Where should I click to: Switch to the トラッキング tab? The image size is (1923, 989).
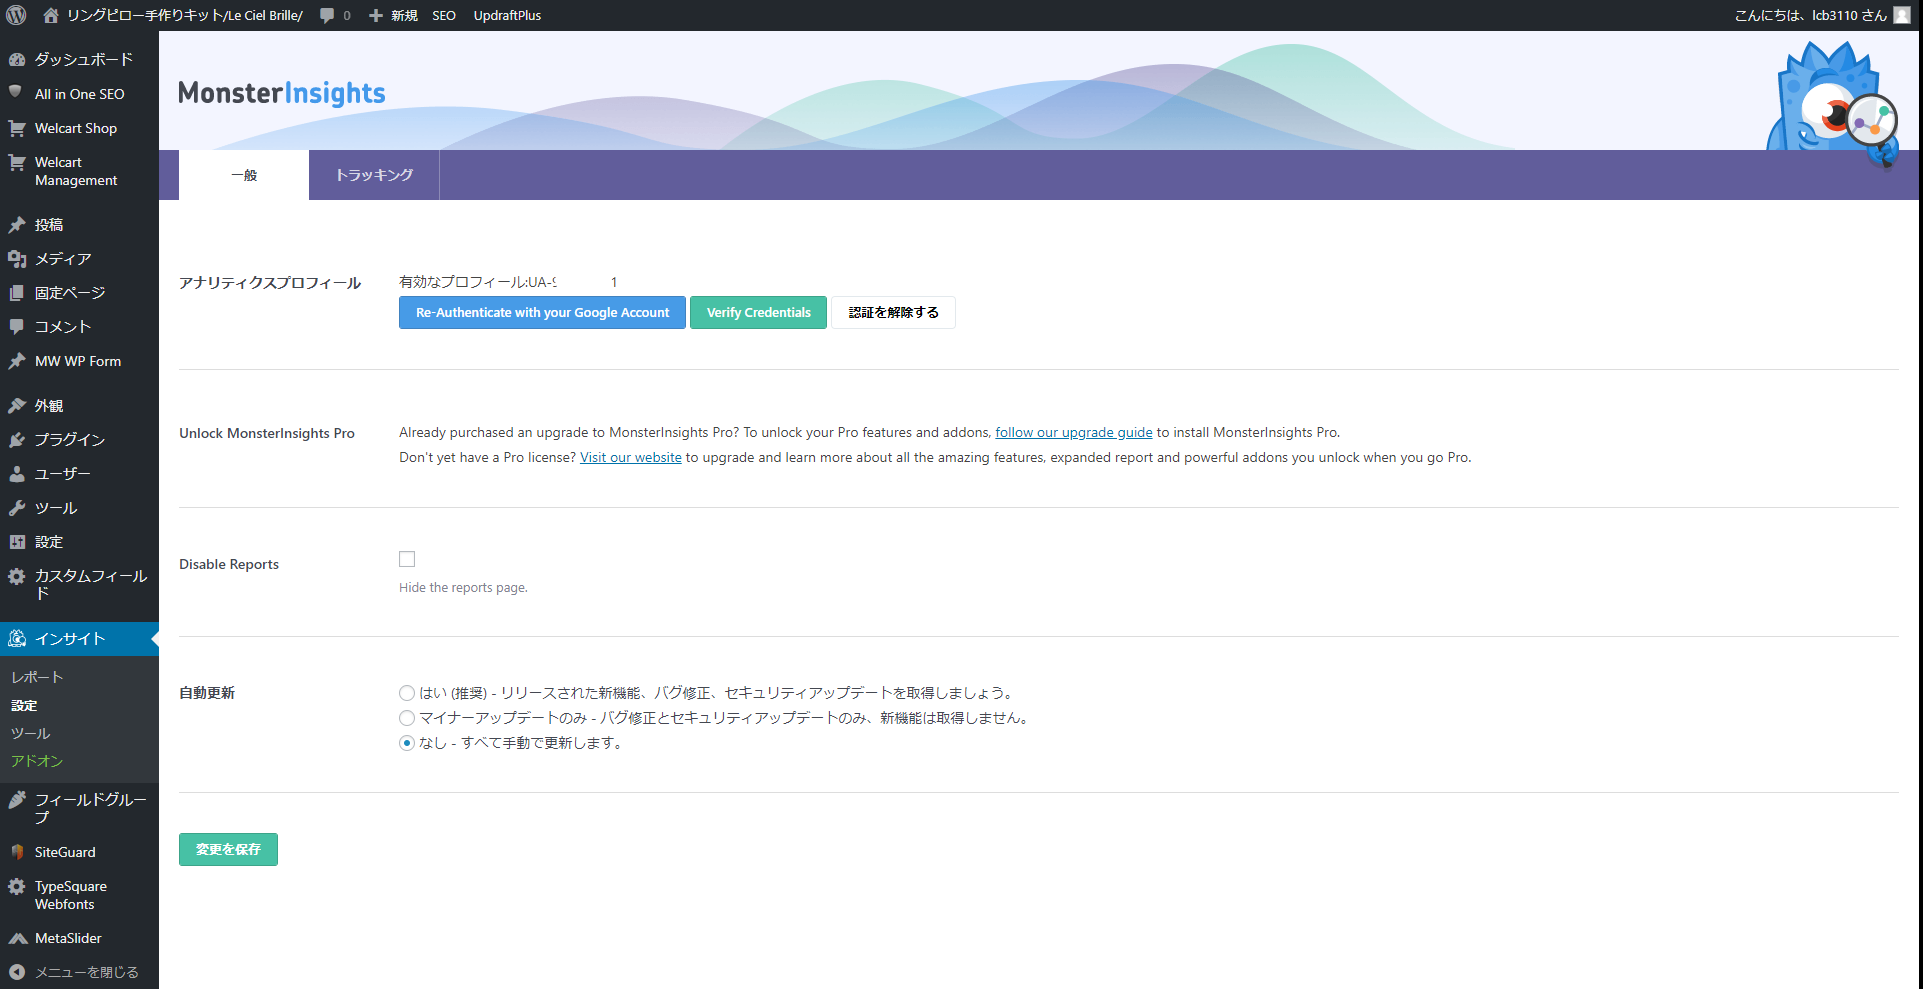pos(374,175)
